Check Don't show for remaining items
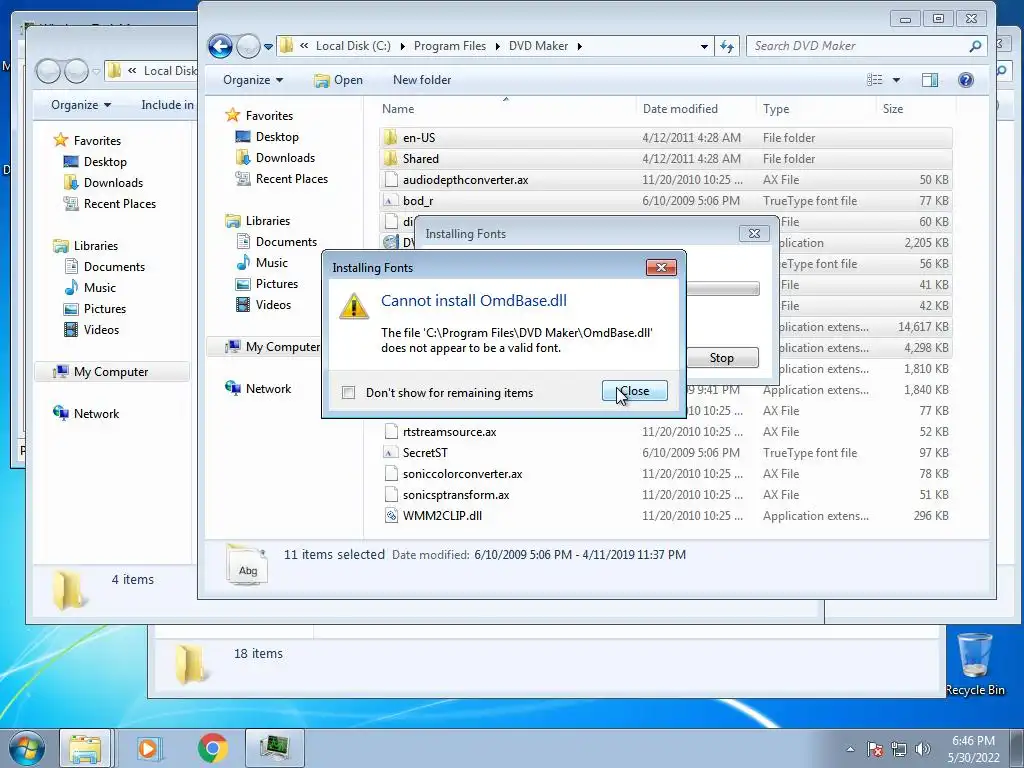This screenshot has height=768, width=1024. 349,392
